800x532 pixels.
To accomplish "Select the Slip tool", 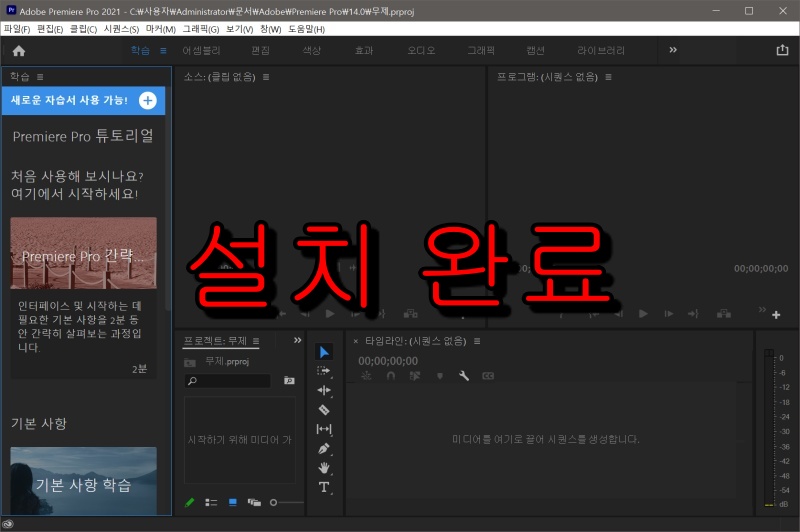I will click(x=324, y=429).
